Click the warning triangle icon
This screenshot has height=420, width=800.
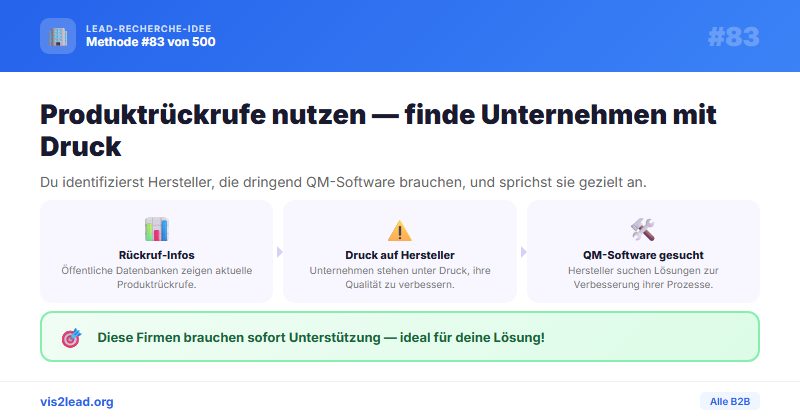coord(399,230)
